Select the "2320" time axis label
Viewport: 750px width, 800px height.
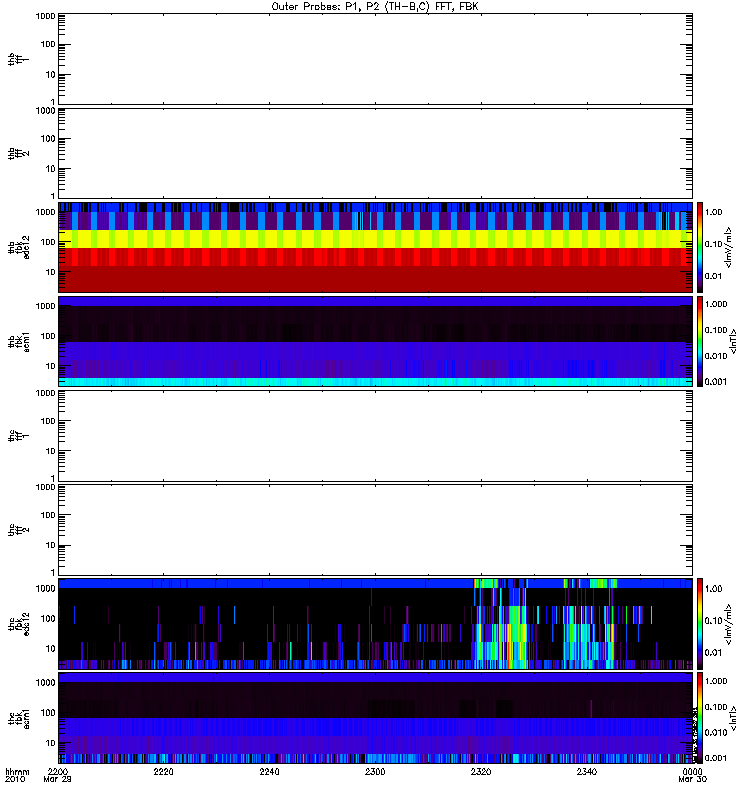(x=481, y=771)
